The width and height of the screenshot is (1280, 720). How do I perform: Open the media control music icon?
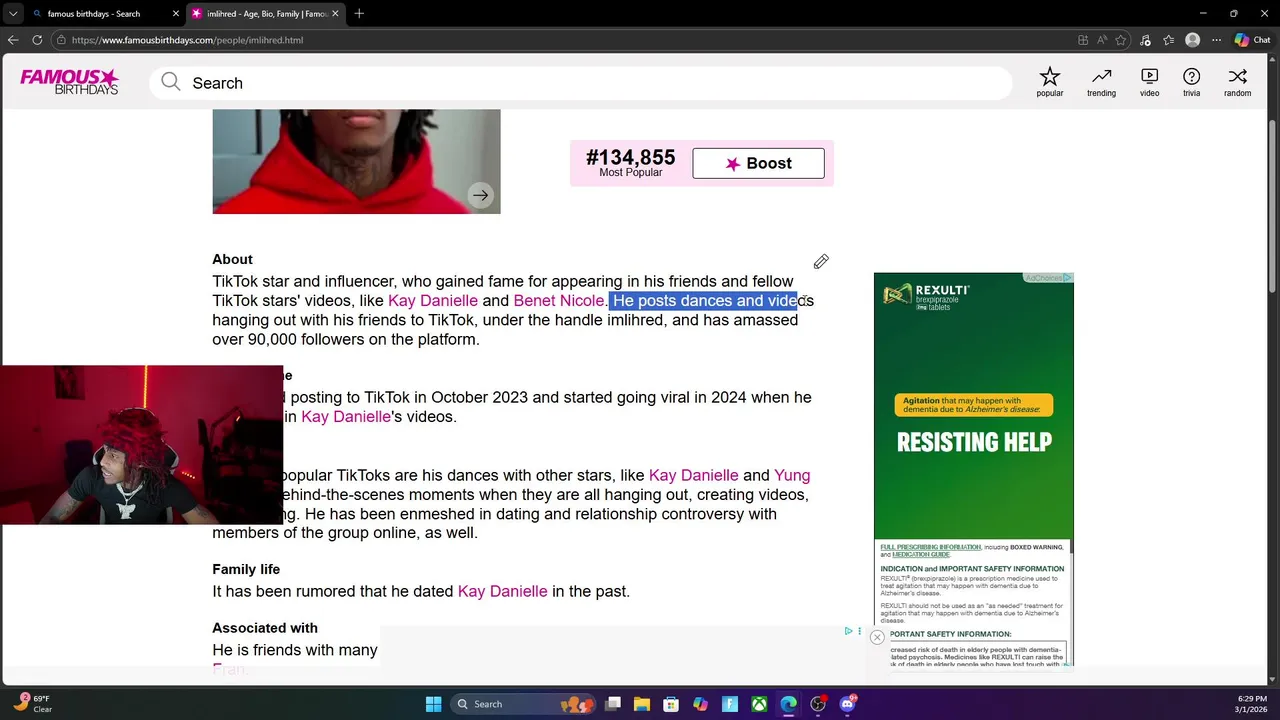pos(1145,40)
